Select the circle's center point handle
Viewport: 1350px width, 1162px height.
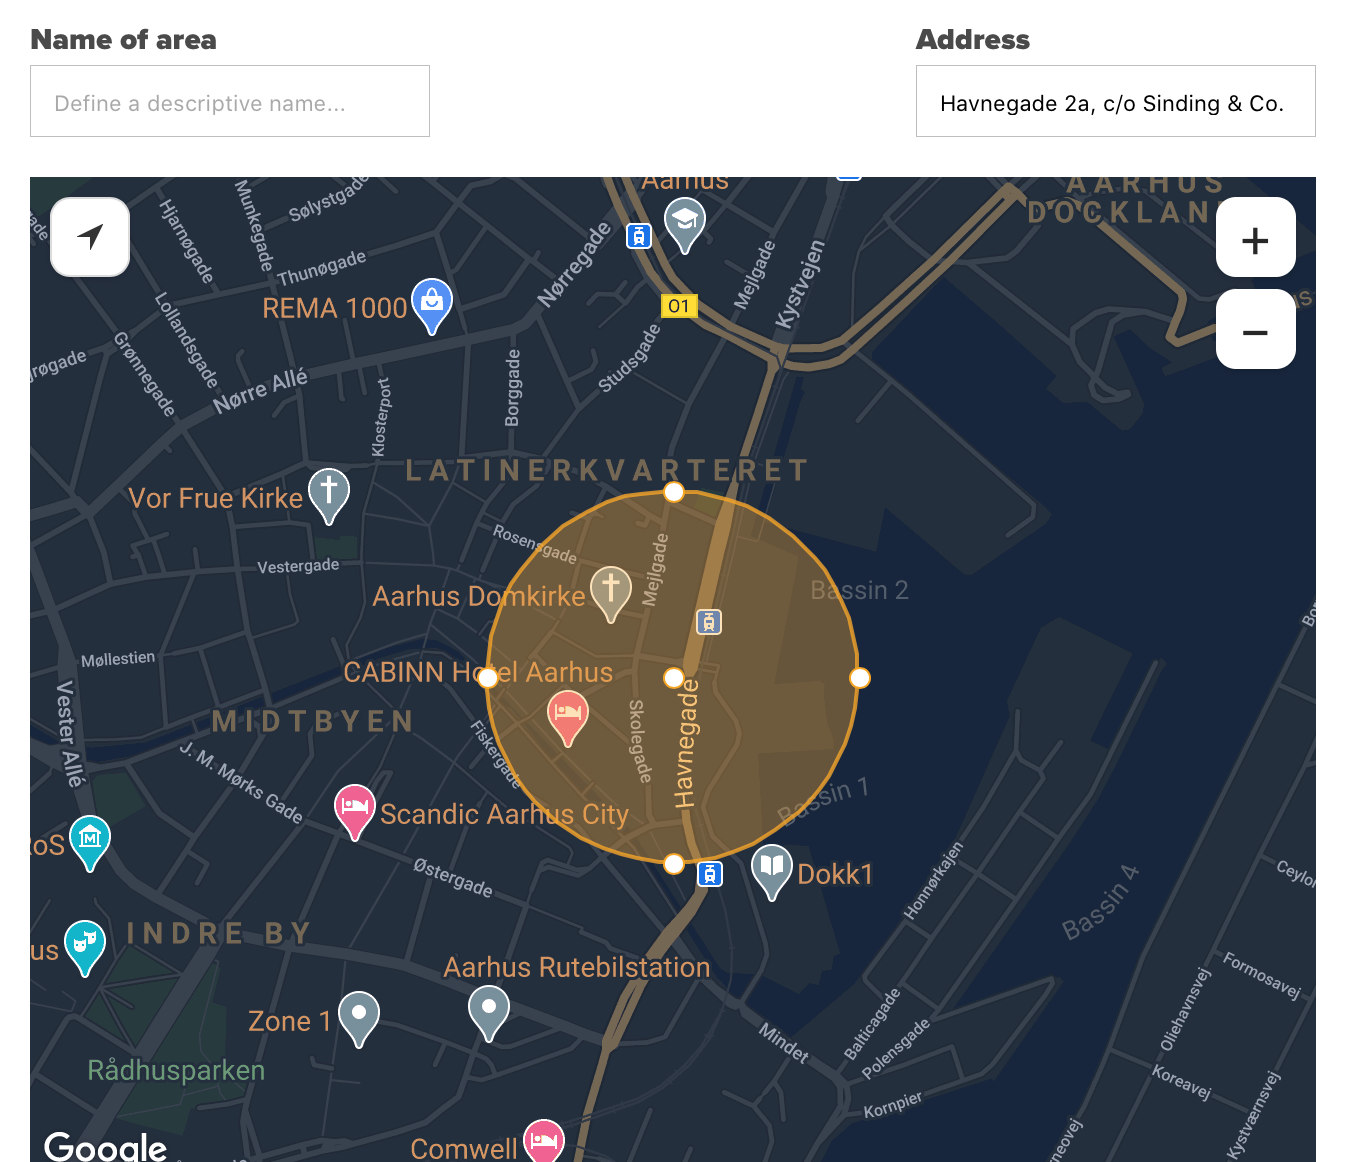(674, 678)
